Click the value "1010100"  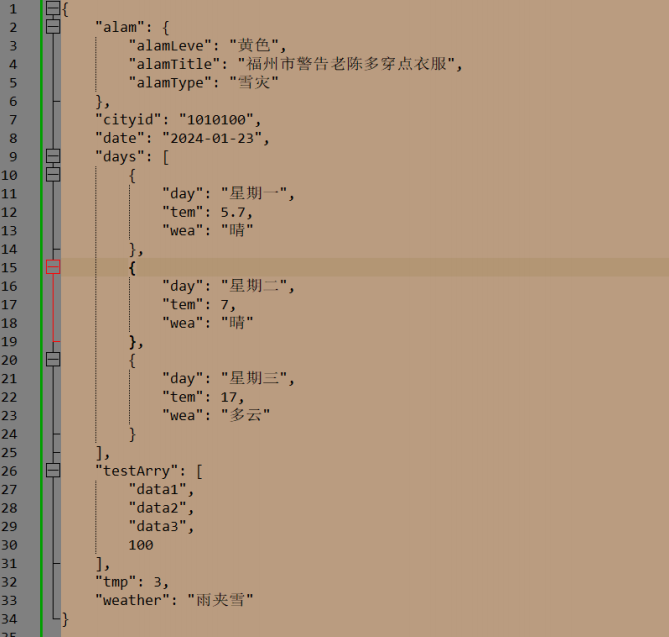[x=216, y=119]
